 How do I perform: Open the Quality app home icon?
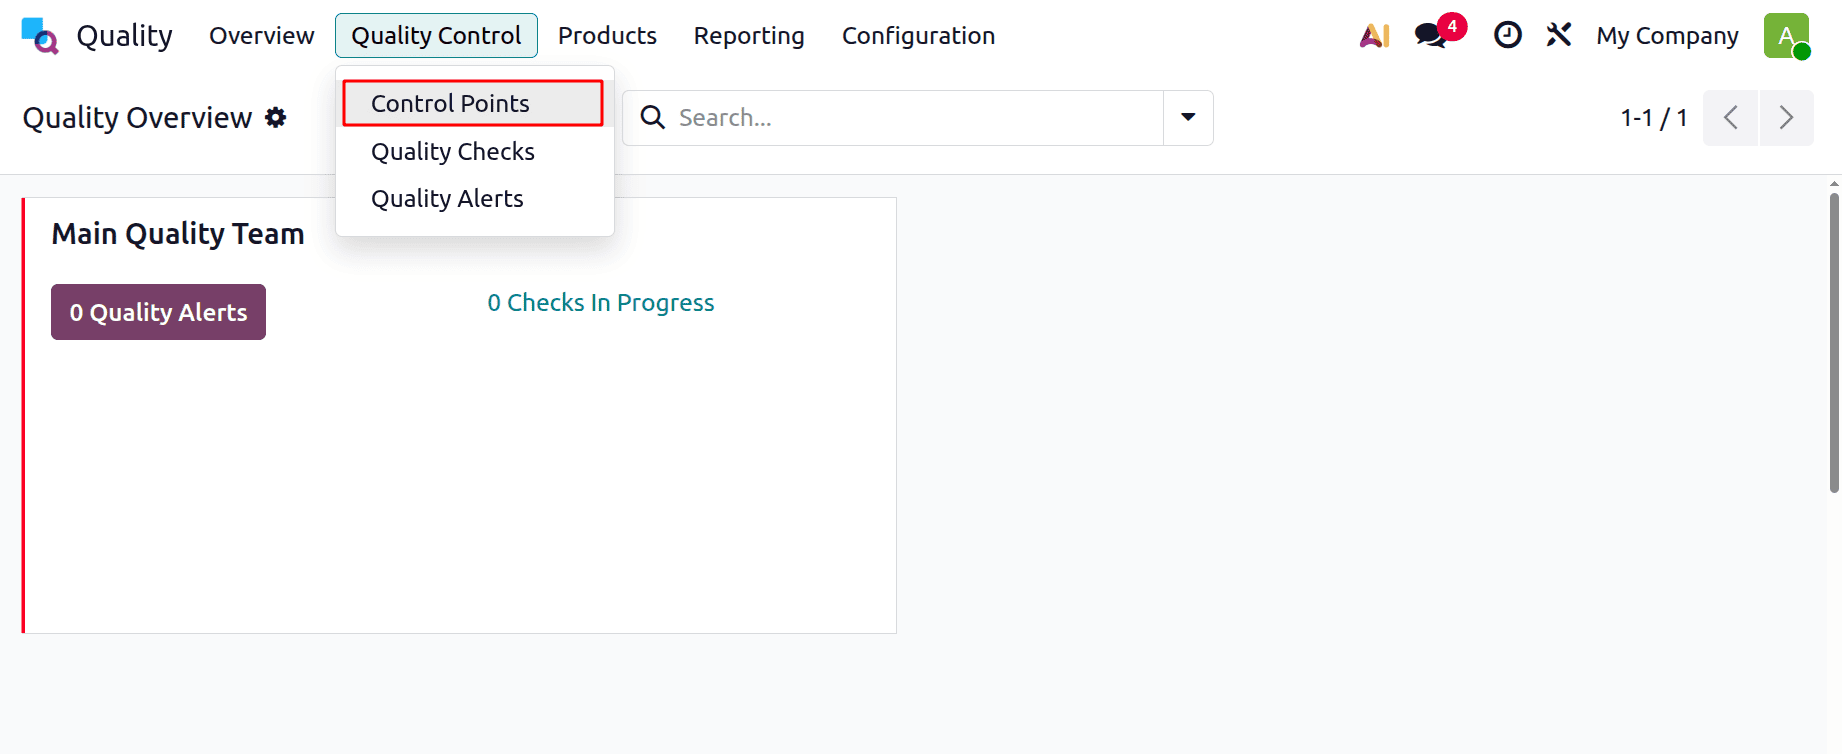(40, 36)
